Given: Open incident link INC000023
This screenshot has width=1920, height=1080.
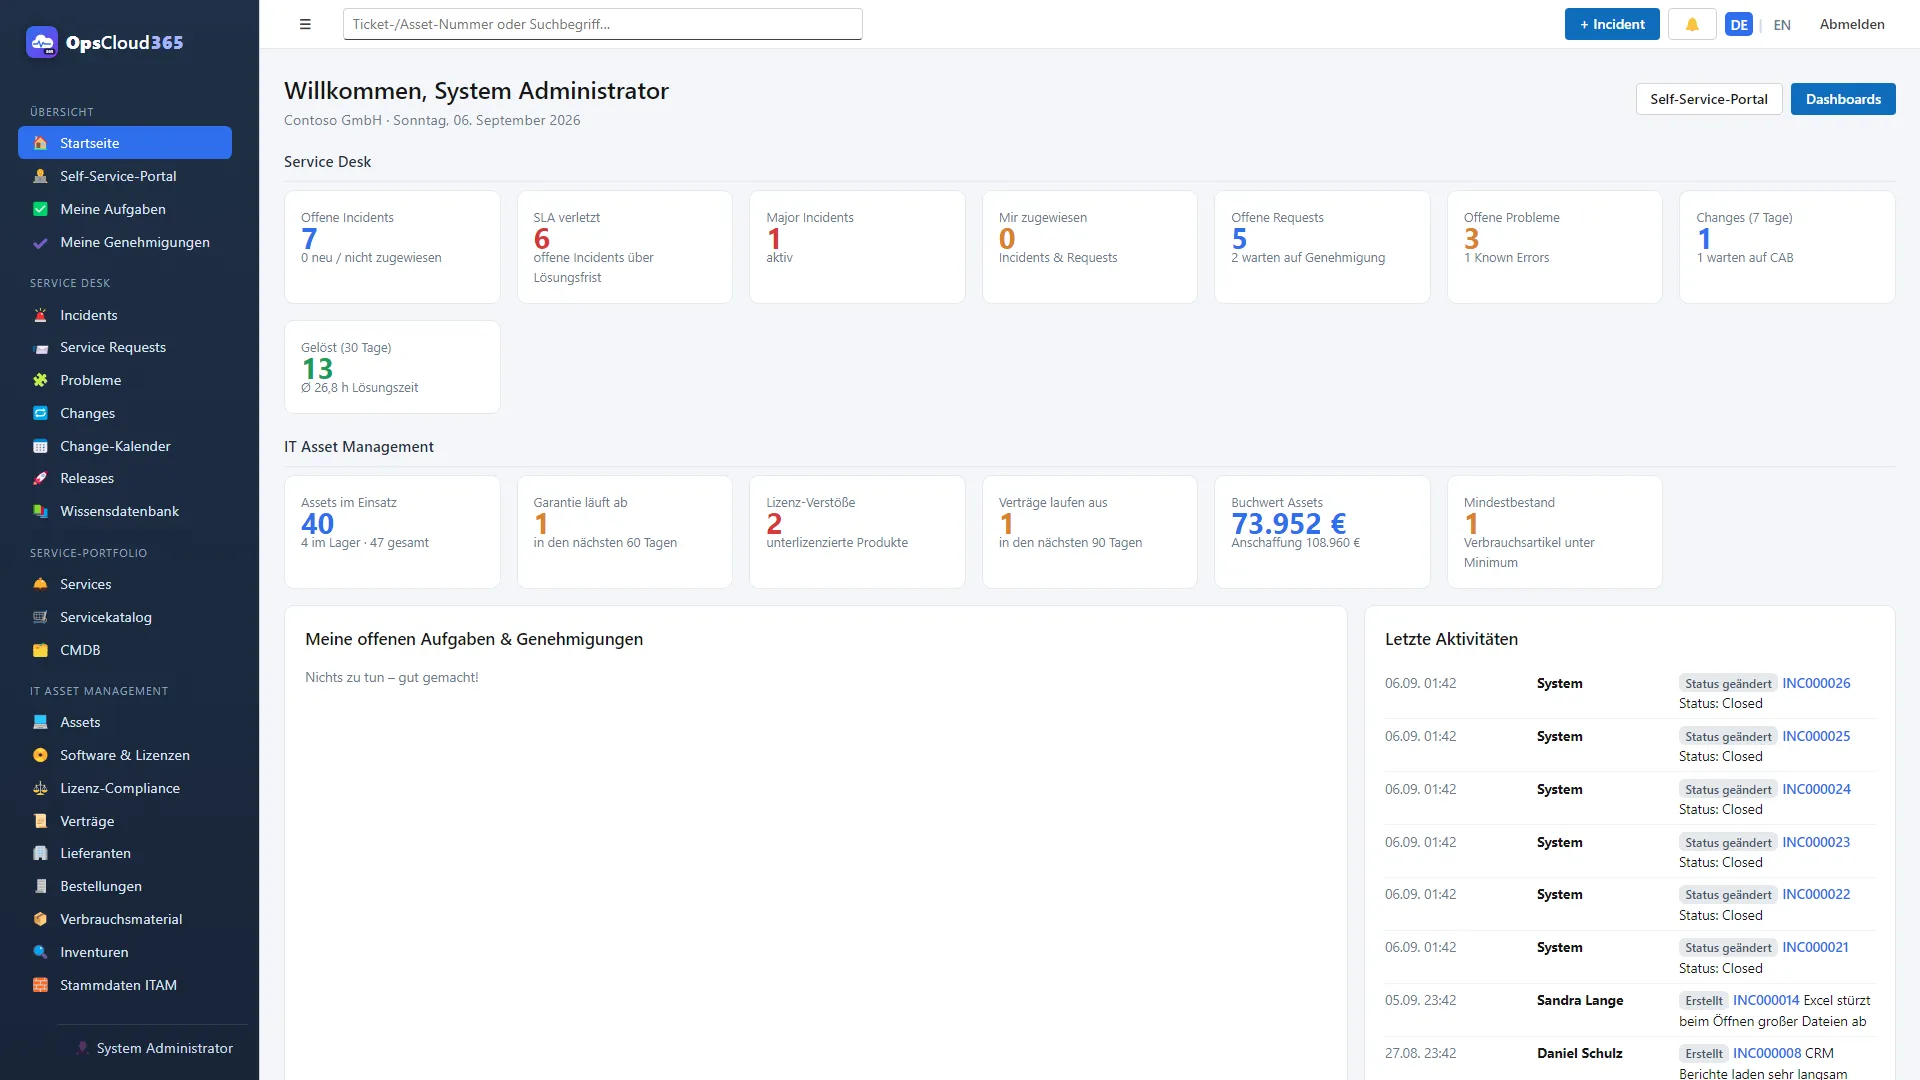Looking at the screenshot, I should pyautogui.click(x=1816, y=842).
